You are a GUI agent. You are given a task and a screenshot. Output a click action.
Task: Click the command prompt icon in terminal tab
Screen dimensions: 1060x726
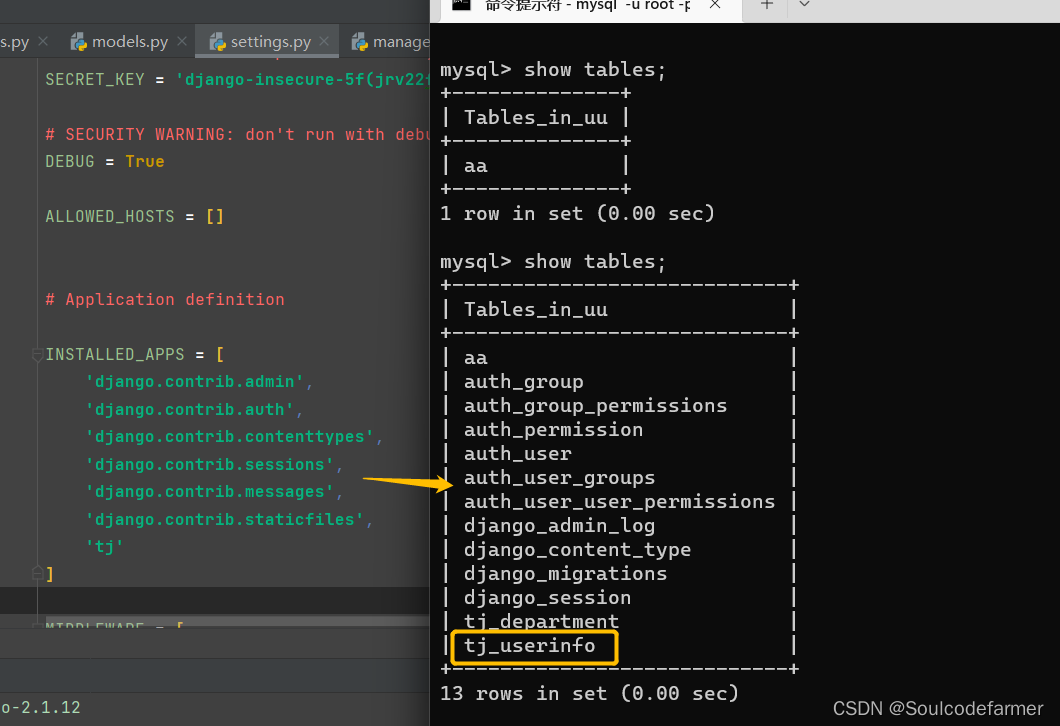pos(461,5)
